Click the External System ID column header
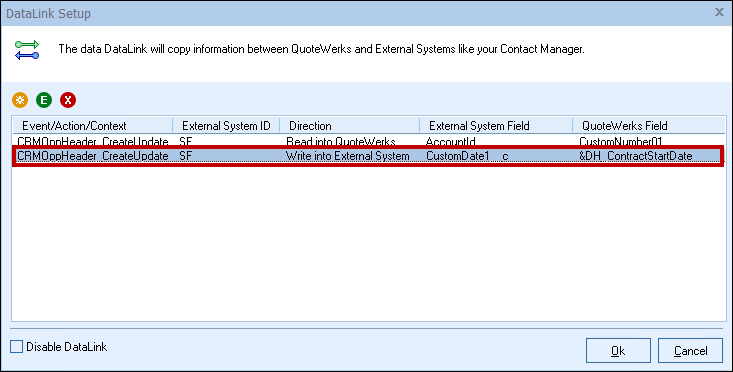The width and height of the screenshot is (733, 372). click(226, 125)
